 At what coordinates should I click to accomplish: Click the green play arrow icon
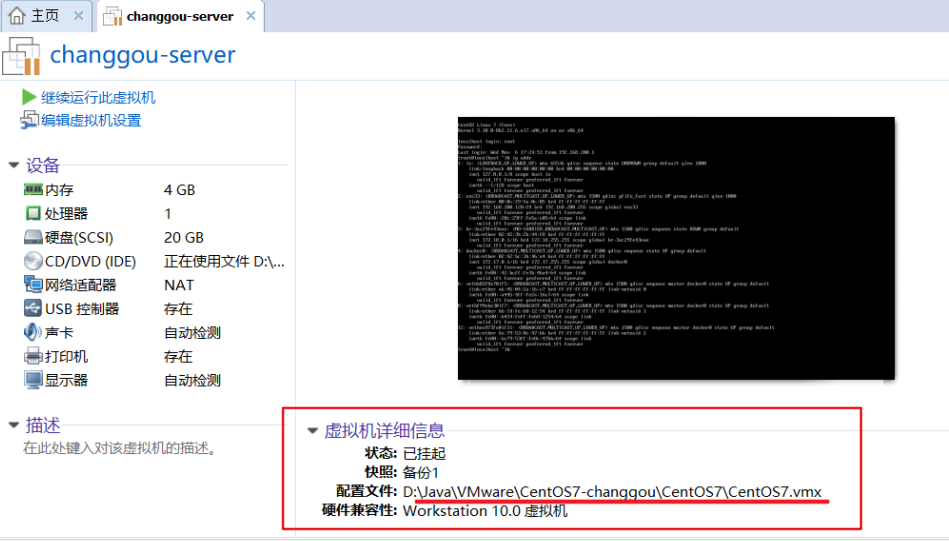(28, 97)
